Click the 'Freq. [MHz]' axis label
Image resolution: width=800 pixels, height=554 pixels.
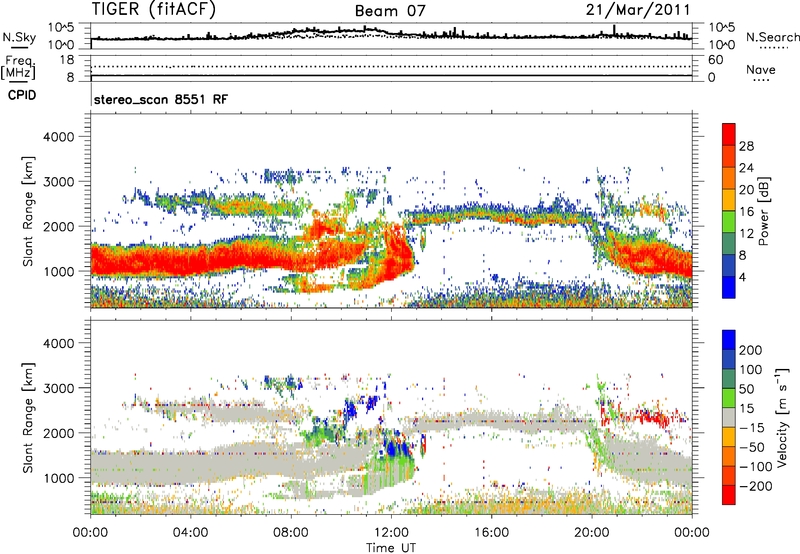click(19, 67)
